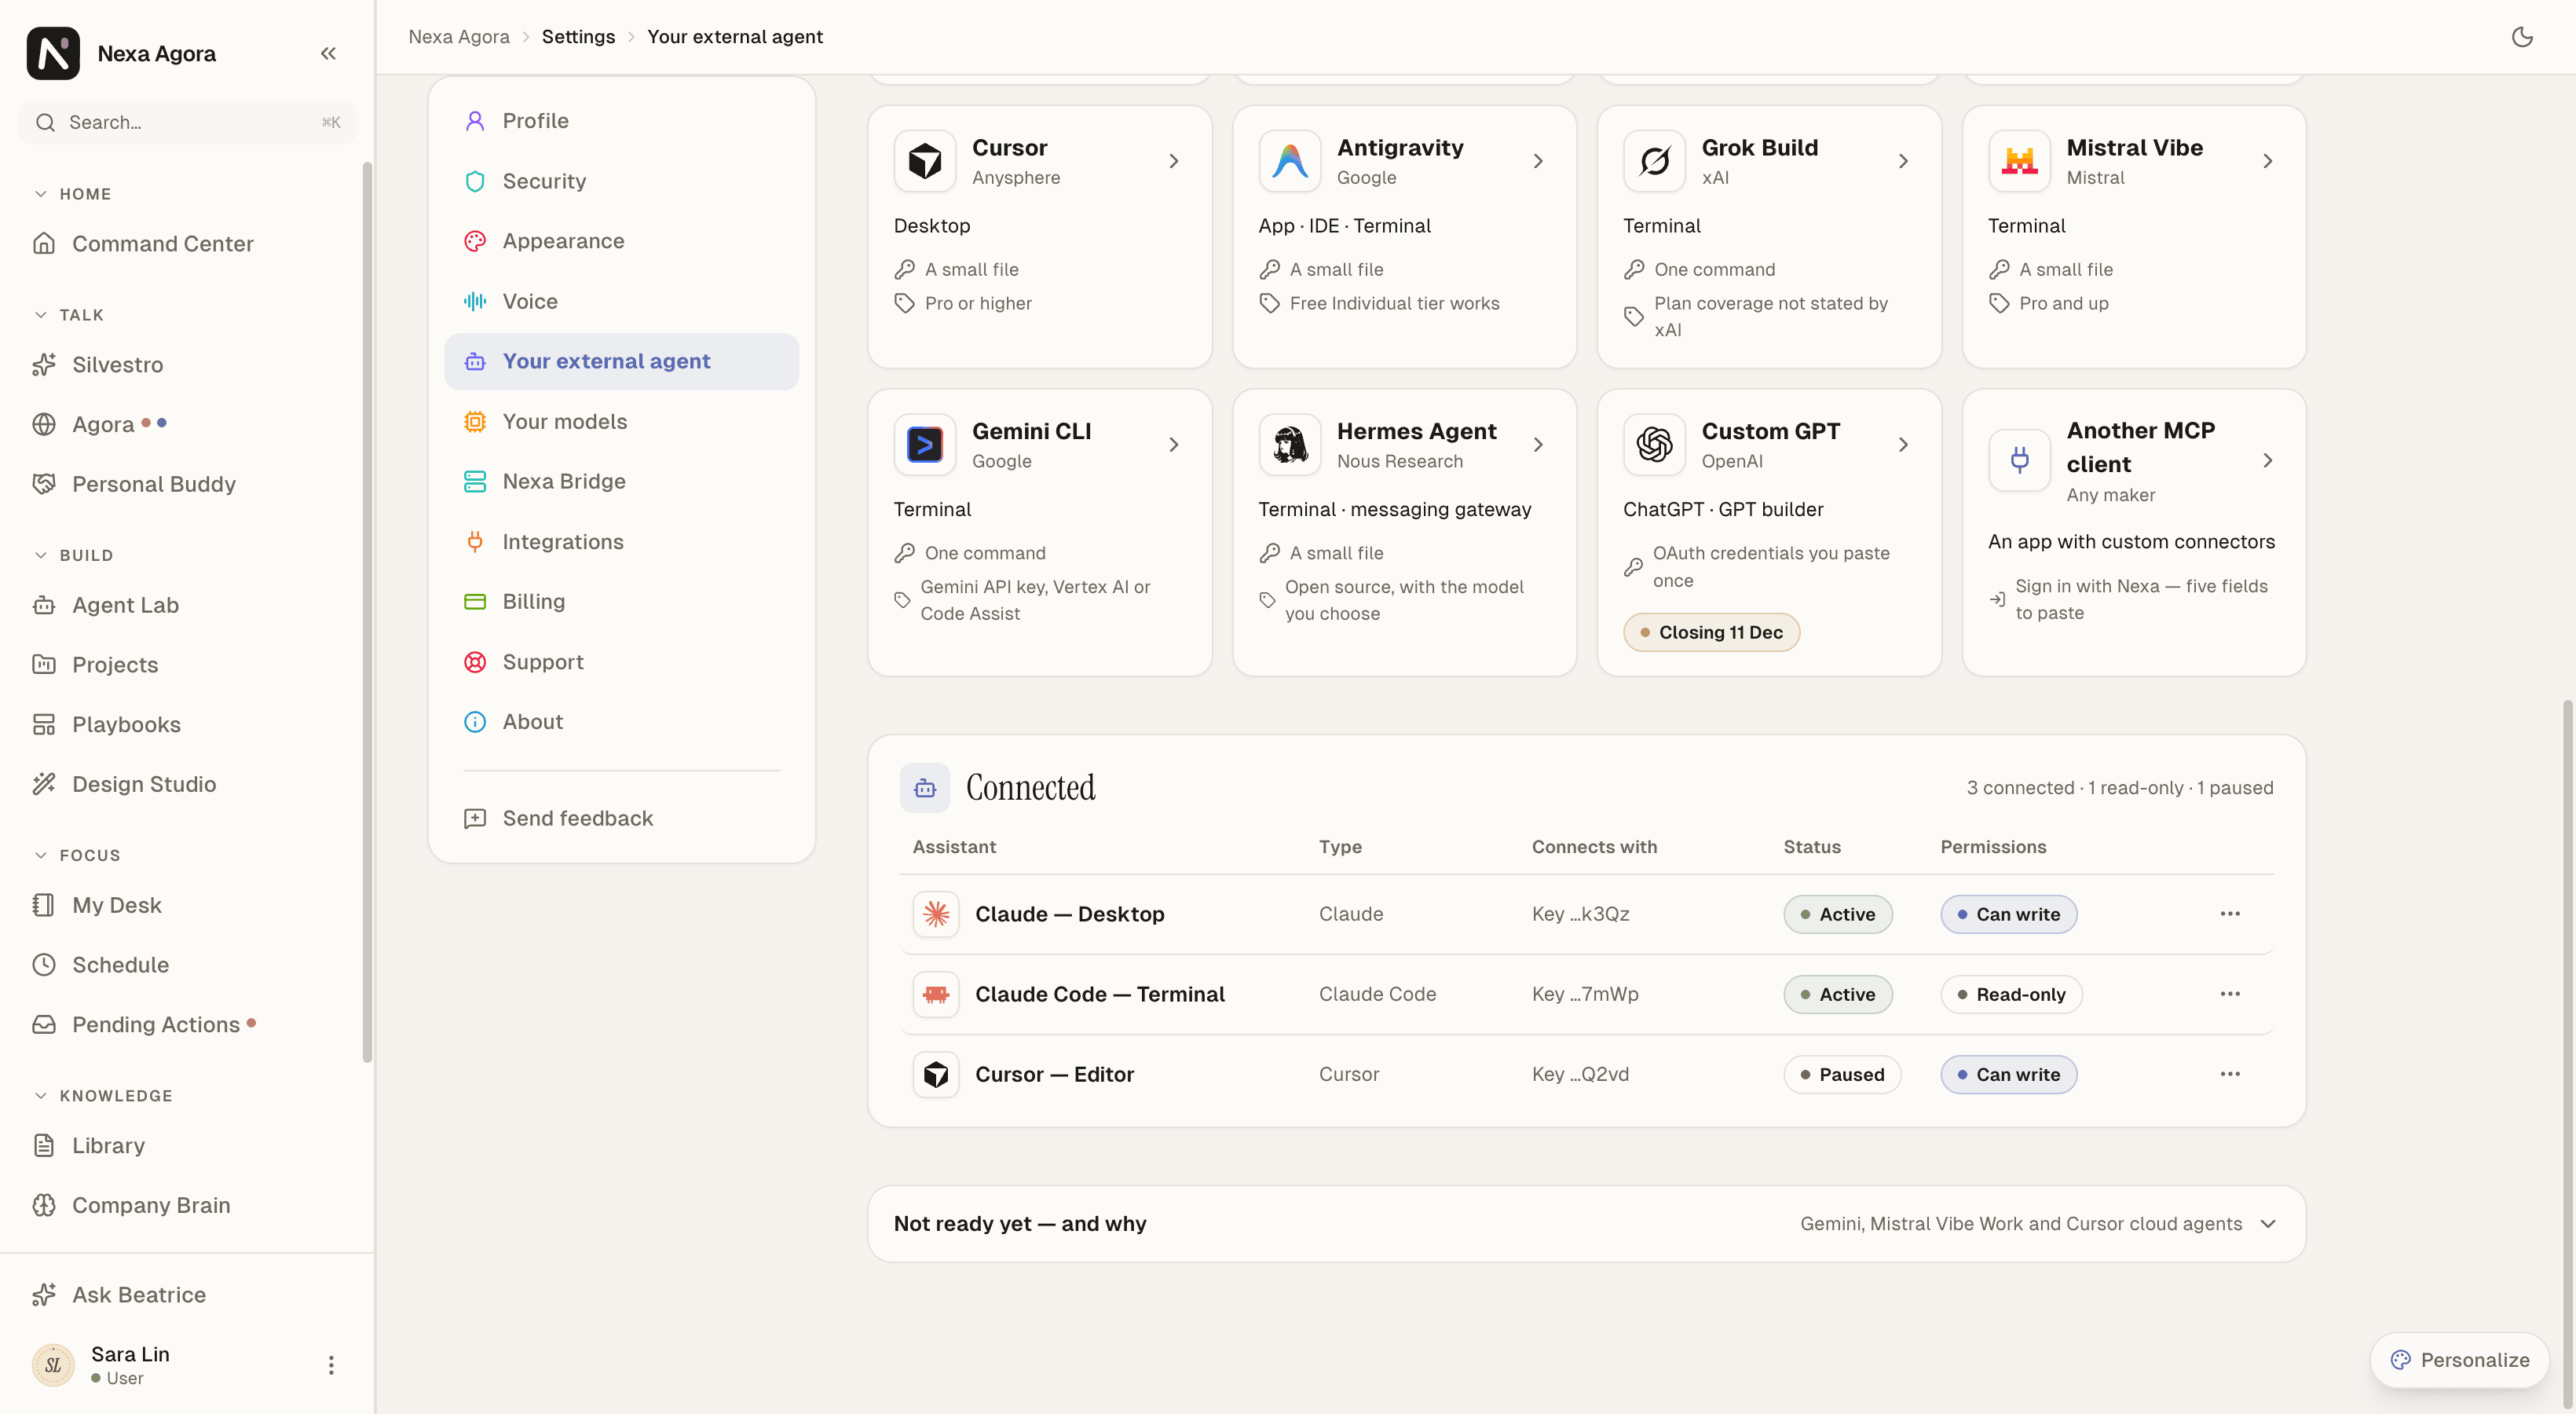Click the Active status of Claude — Desktop
Image resolution: width=2576 pixels, height=1414 pixels.
1838,914
